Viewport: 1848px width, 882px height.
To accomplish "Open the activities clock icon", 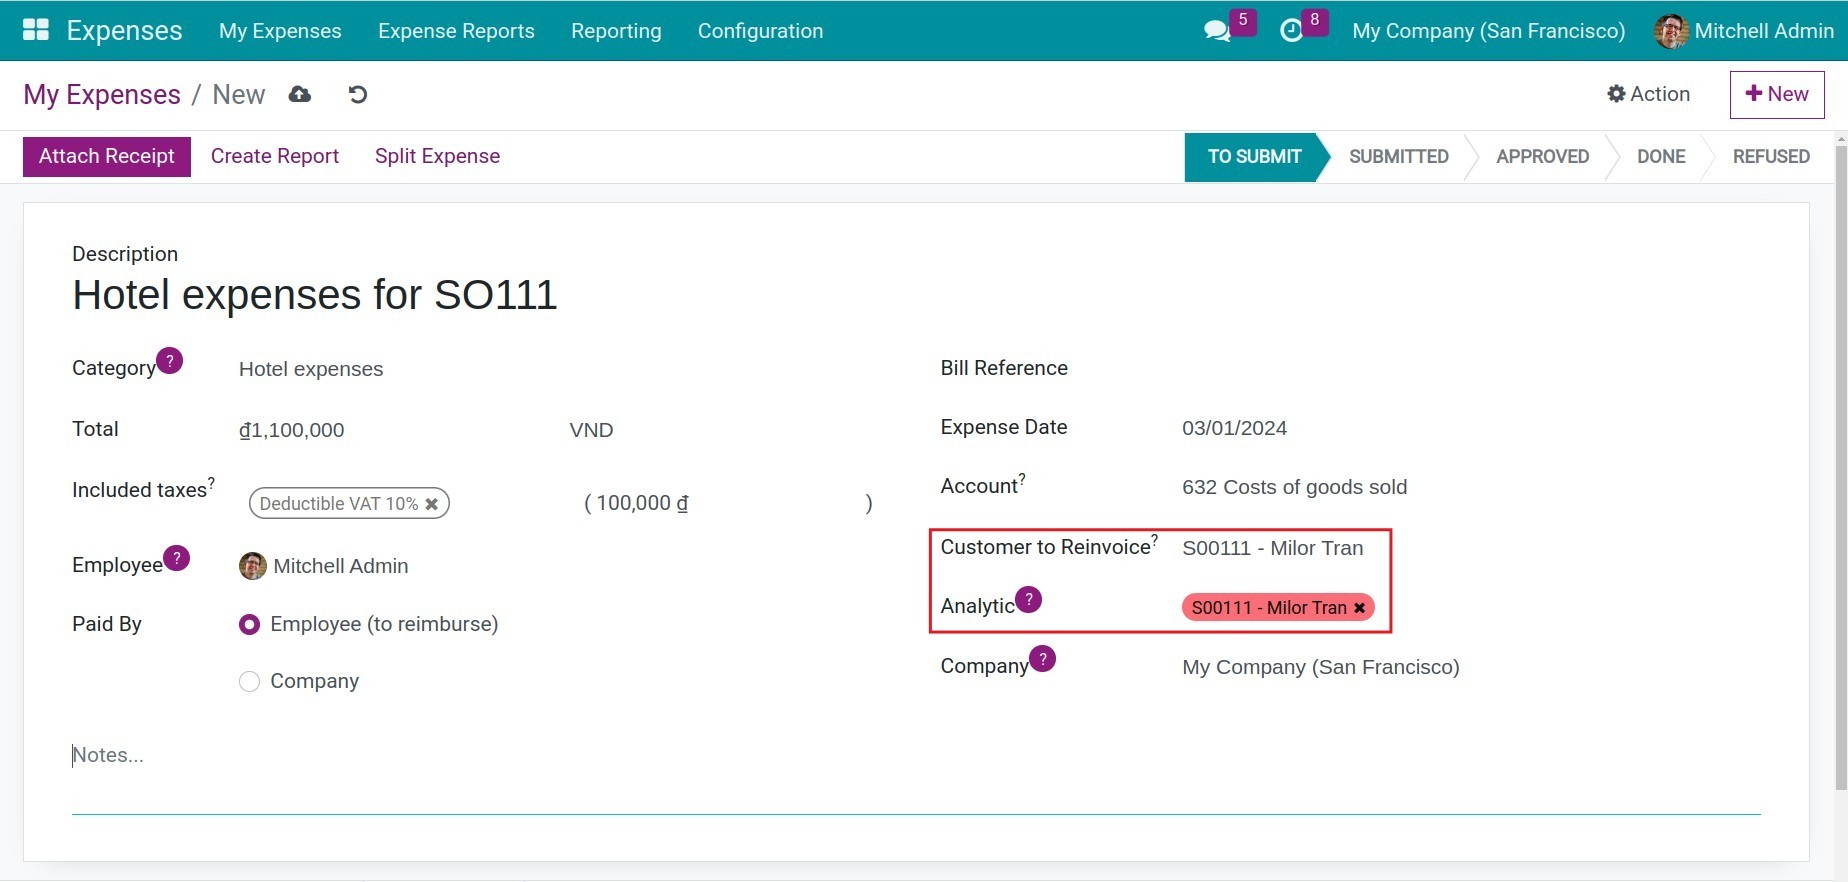I will coord(1291,31).
